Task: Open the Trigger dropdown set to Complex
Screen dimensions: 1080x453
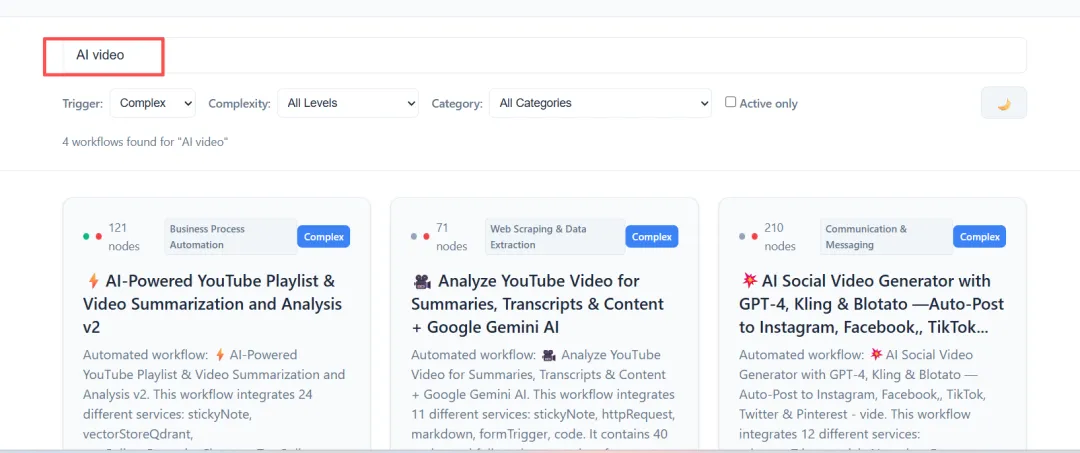Action: pos(153,103)
